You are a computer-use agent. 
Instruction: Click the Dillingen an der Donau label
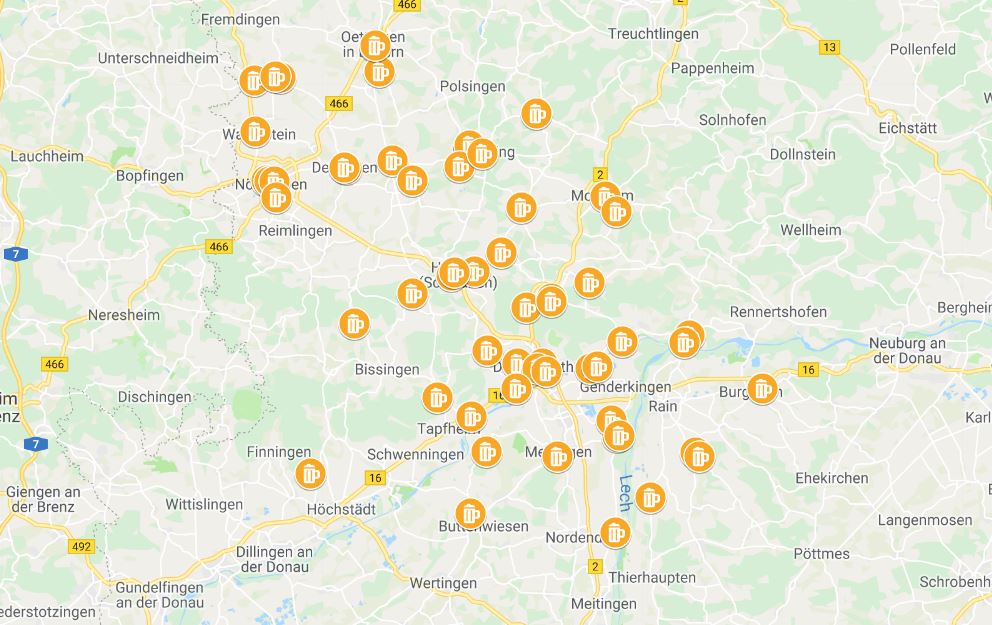point(274,559)
